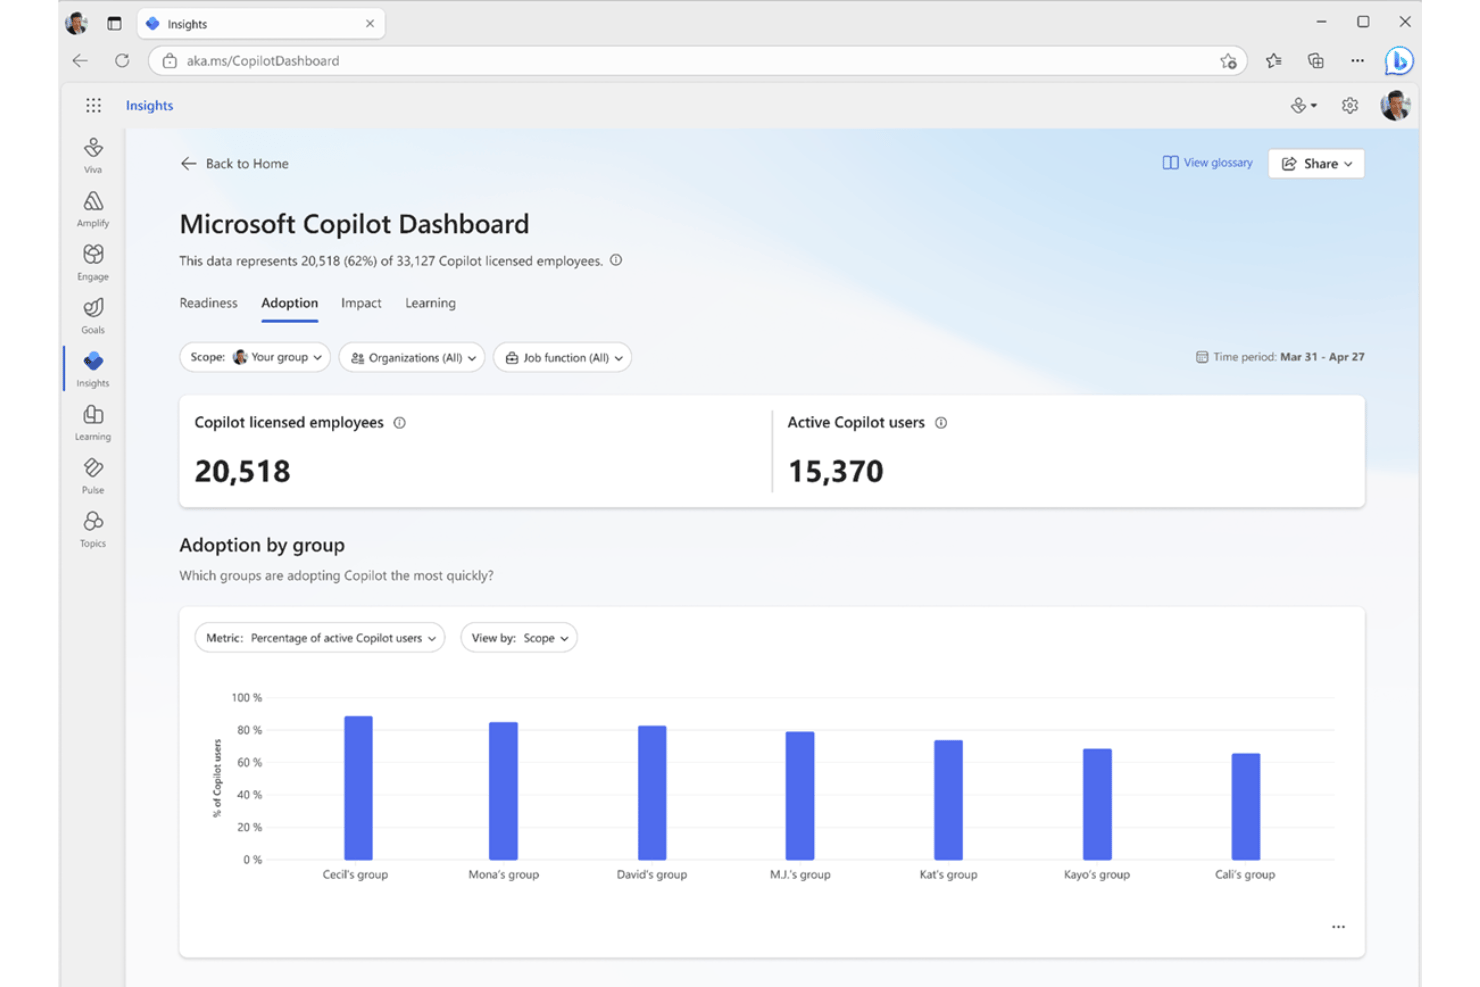Close the Insights browser tab
This screenshot has width=1480, height=987.
[x=370, y=24]
